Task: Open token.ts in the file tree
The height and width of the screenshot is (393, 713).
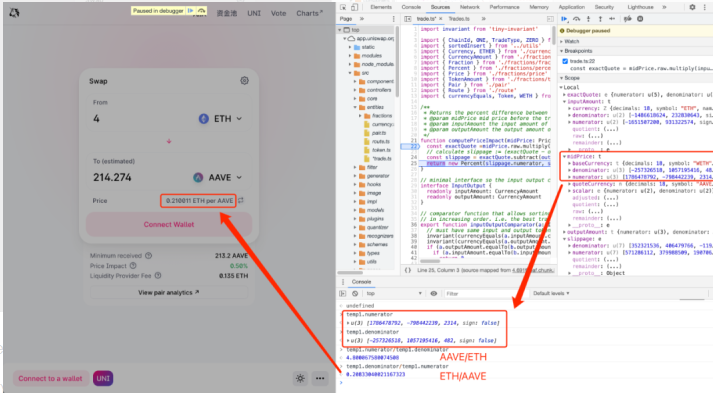Action: (381, 150)
